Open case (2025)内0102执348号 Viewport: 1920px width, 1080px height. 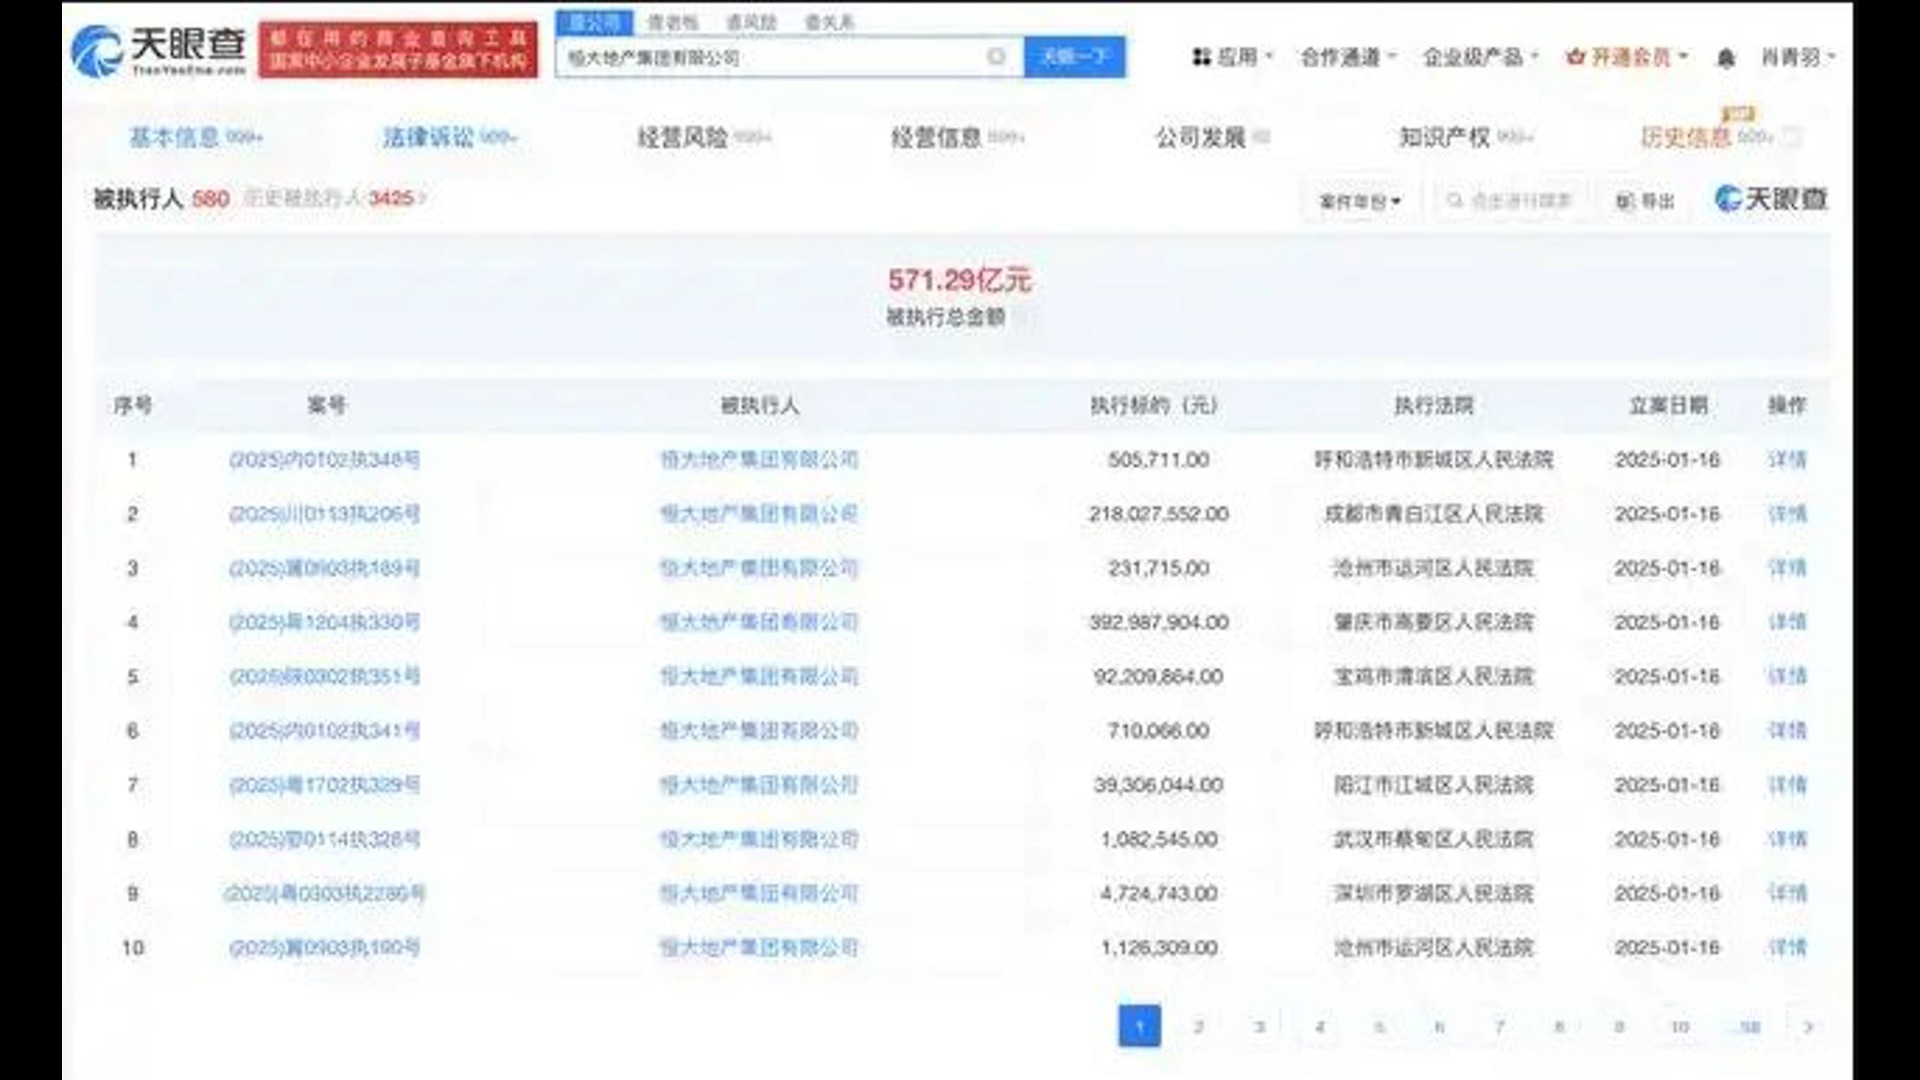pyautogui.click(x=324, y=460)
